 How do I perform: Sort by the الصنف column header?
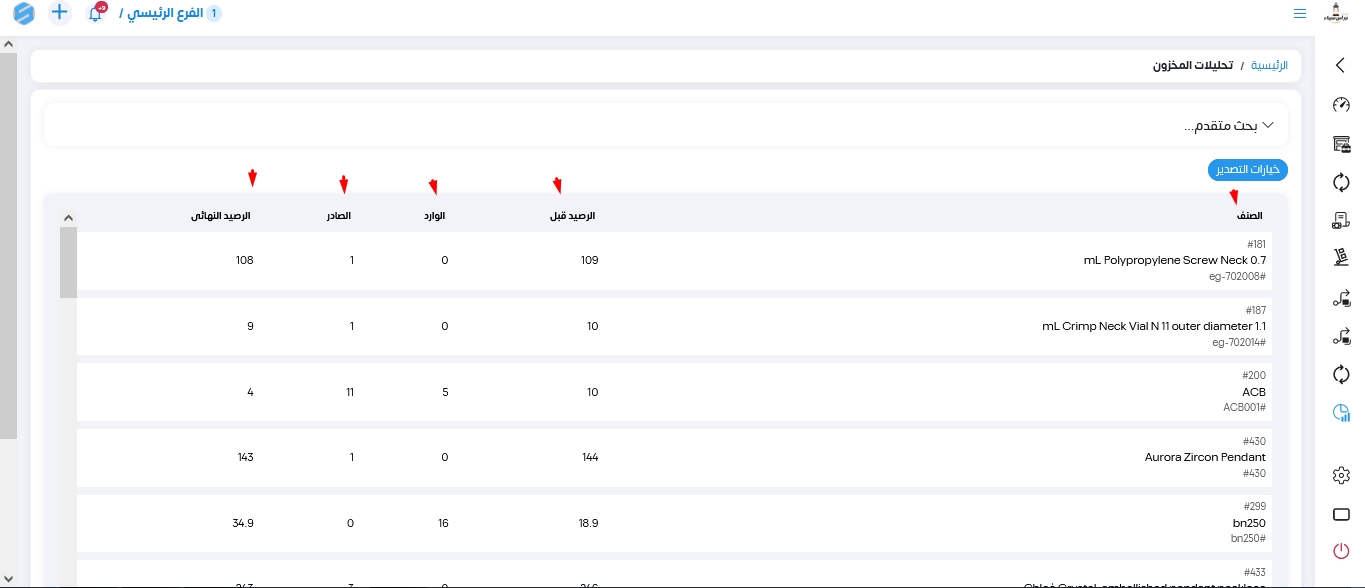(1249, 216)
